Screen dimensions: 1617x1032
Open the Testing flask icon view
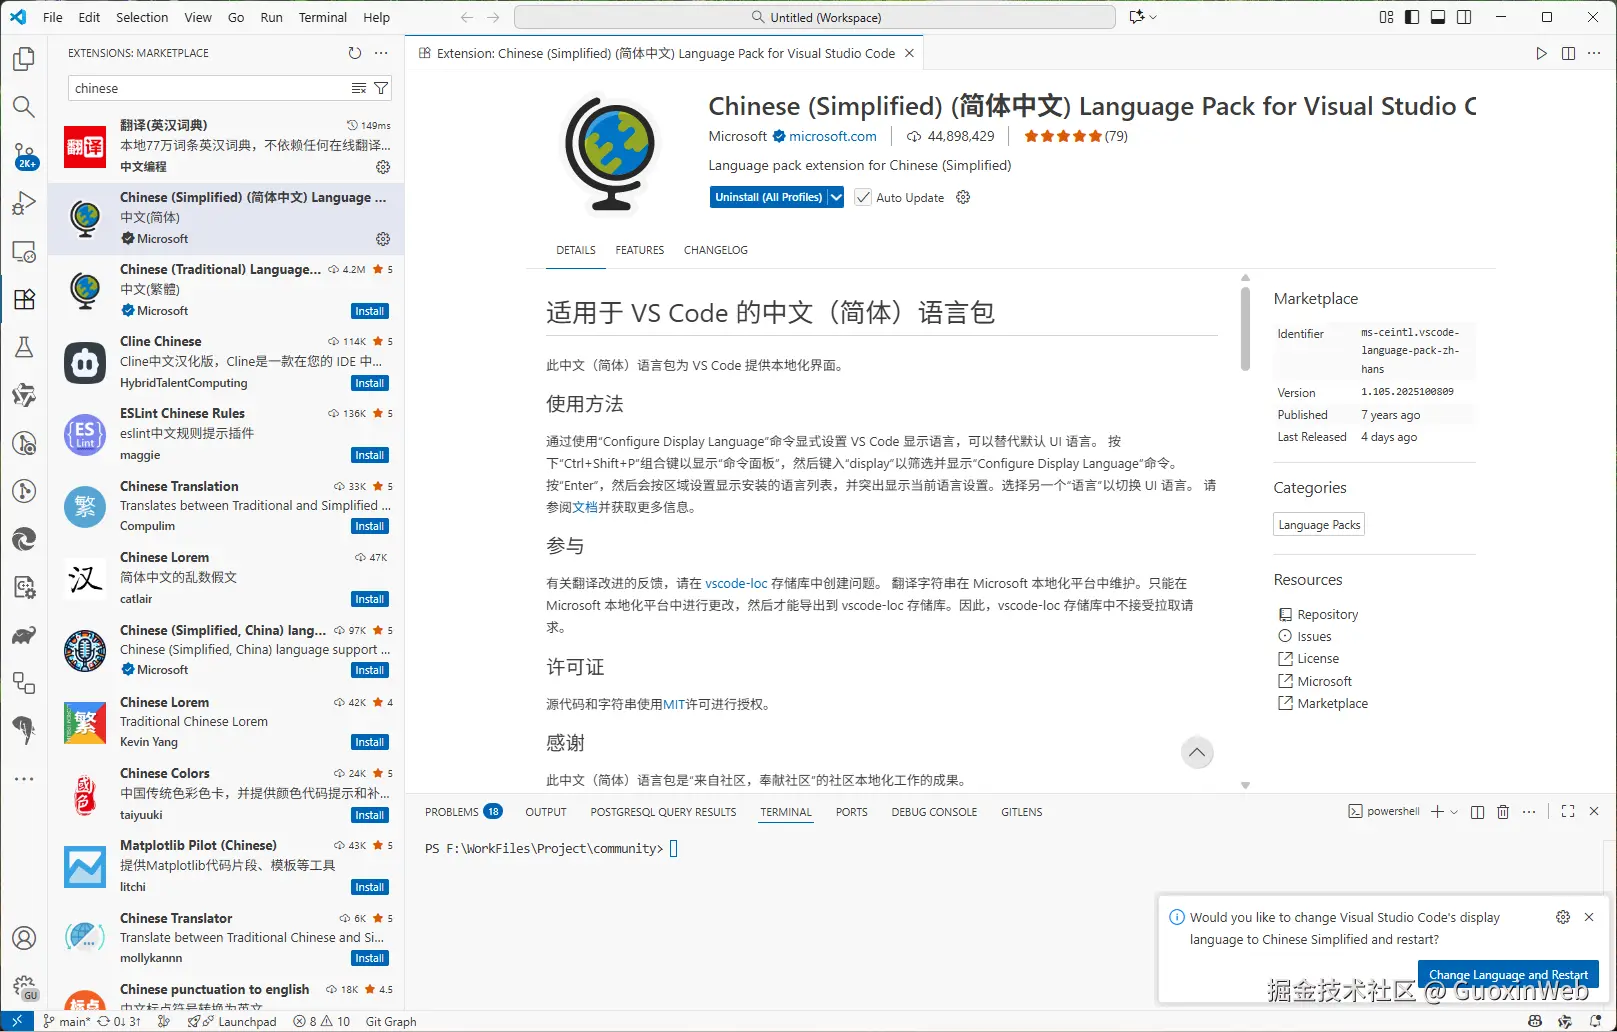[24, 347]
